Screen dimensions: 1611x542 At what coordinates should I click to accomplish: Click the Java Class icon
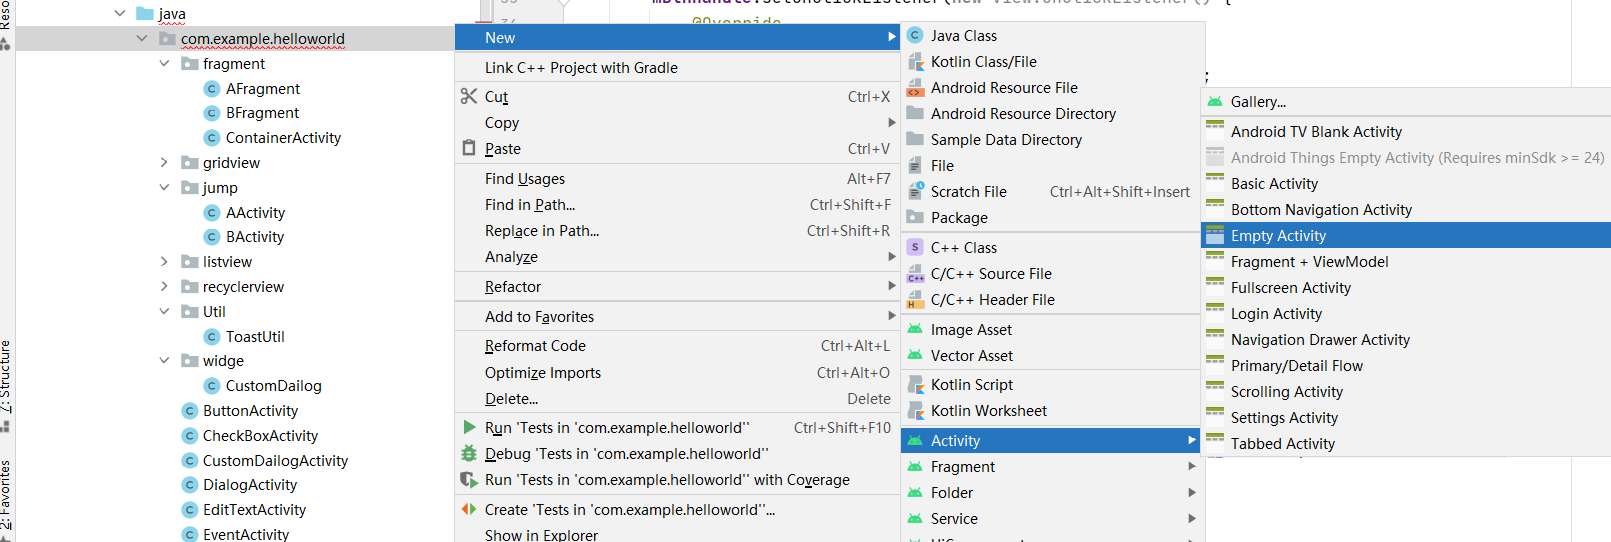[914, 35]
